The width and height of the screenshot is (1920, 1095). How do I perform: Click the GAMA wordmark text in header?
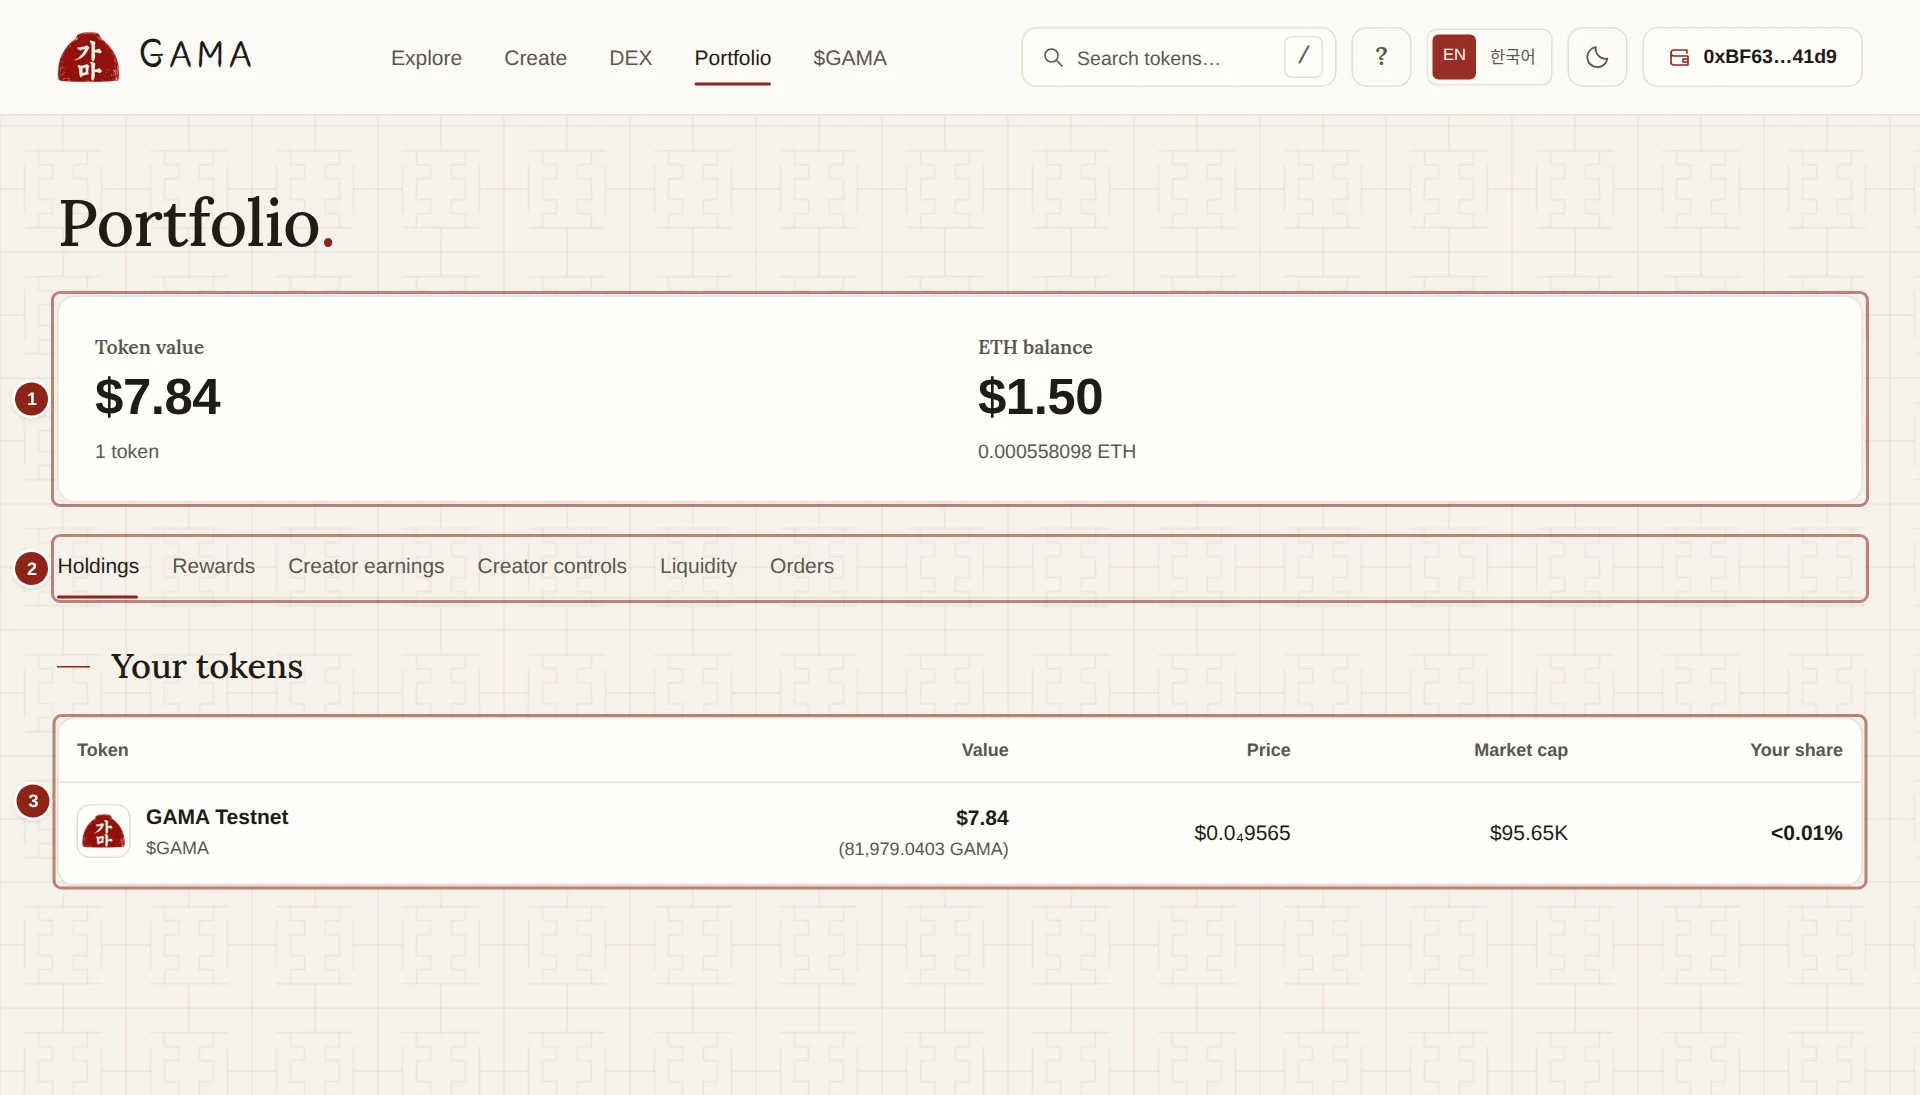[x=196, y=54]
